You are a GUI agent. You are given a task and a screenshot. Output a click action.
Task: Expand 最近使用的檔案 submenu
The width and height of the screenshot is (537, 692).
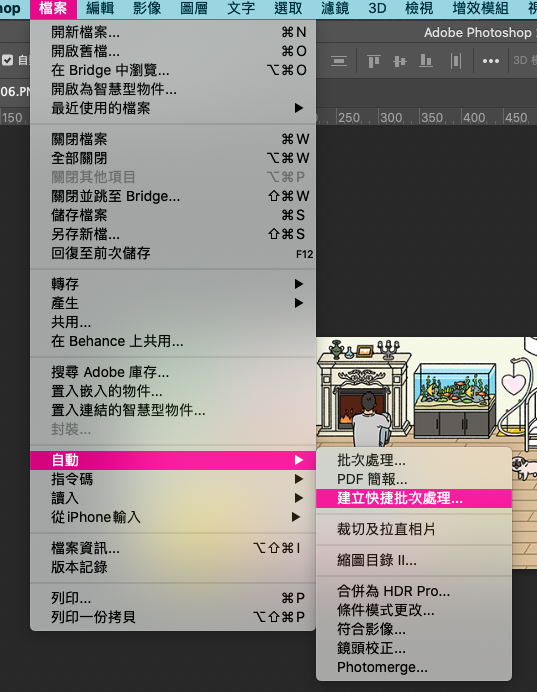point(173,108)
